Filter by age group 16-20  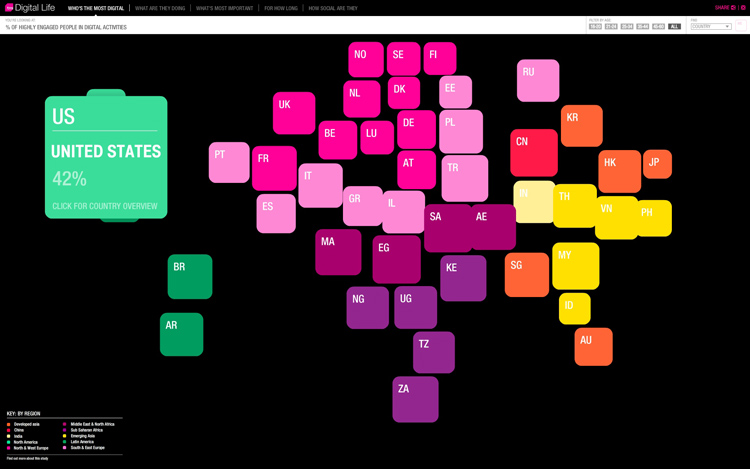point(595,26)
